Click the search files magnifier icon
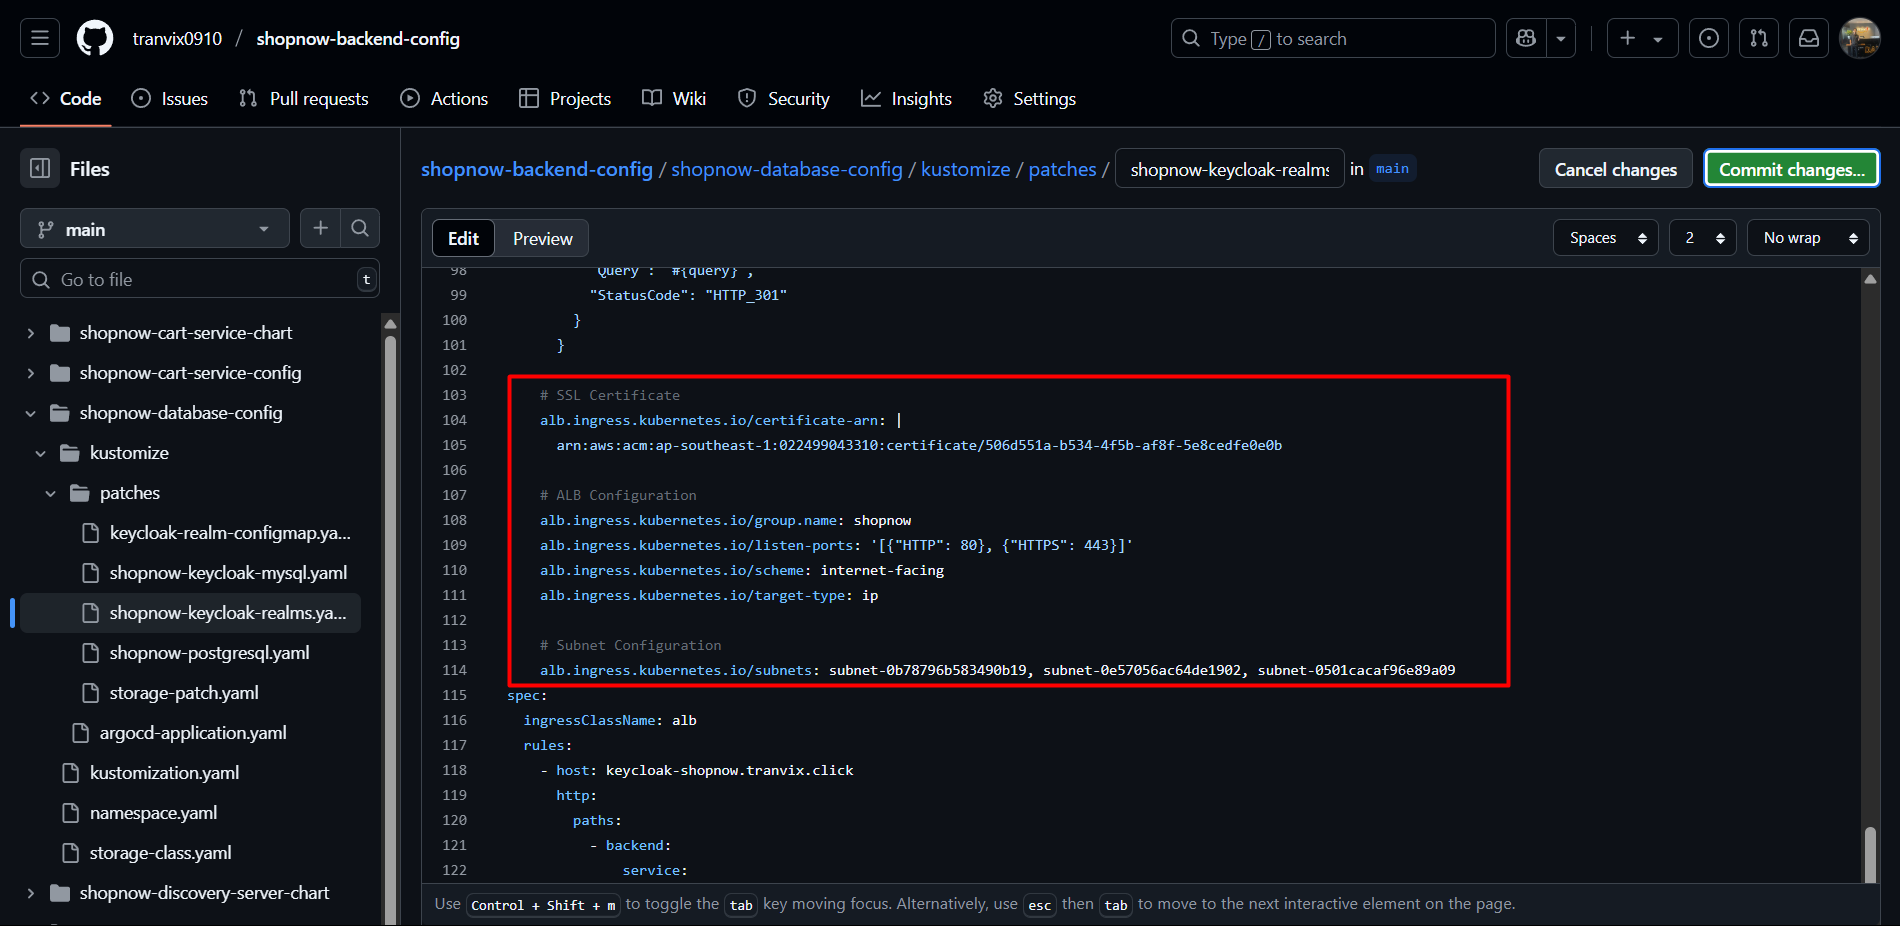1900x926 pixels. point(360,229)
